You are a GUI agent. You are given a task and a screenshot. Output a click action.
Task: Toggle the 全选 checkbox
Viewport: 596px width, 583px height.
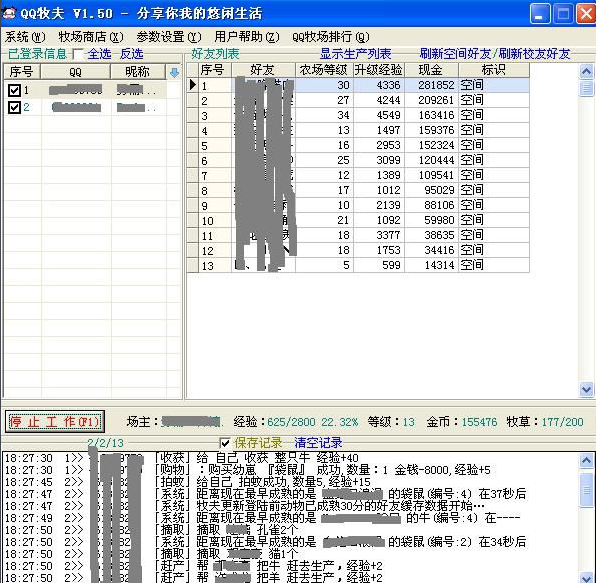coord(78,54)
